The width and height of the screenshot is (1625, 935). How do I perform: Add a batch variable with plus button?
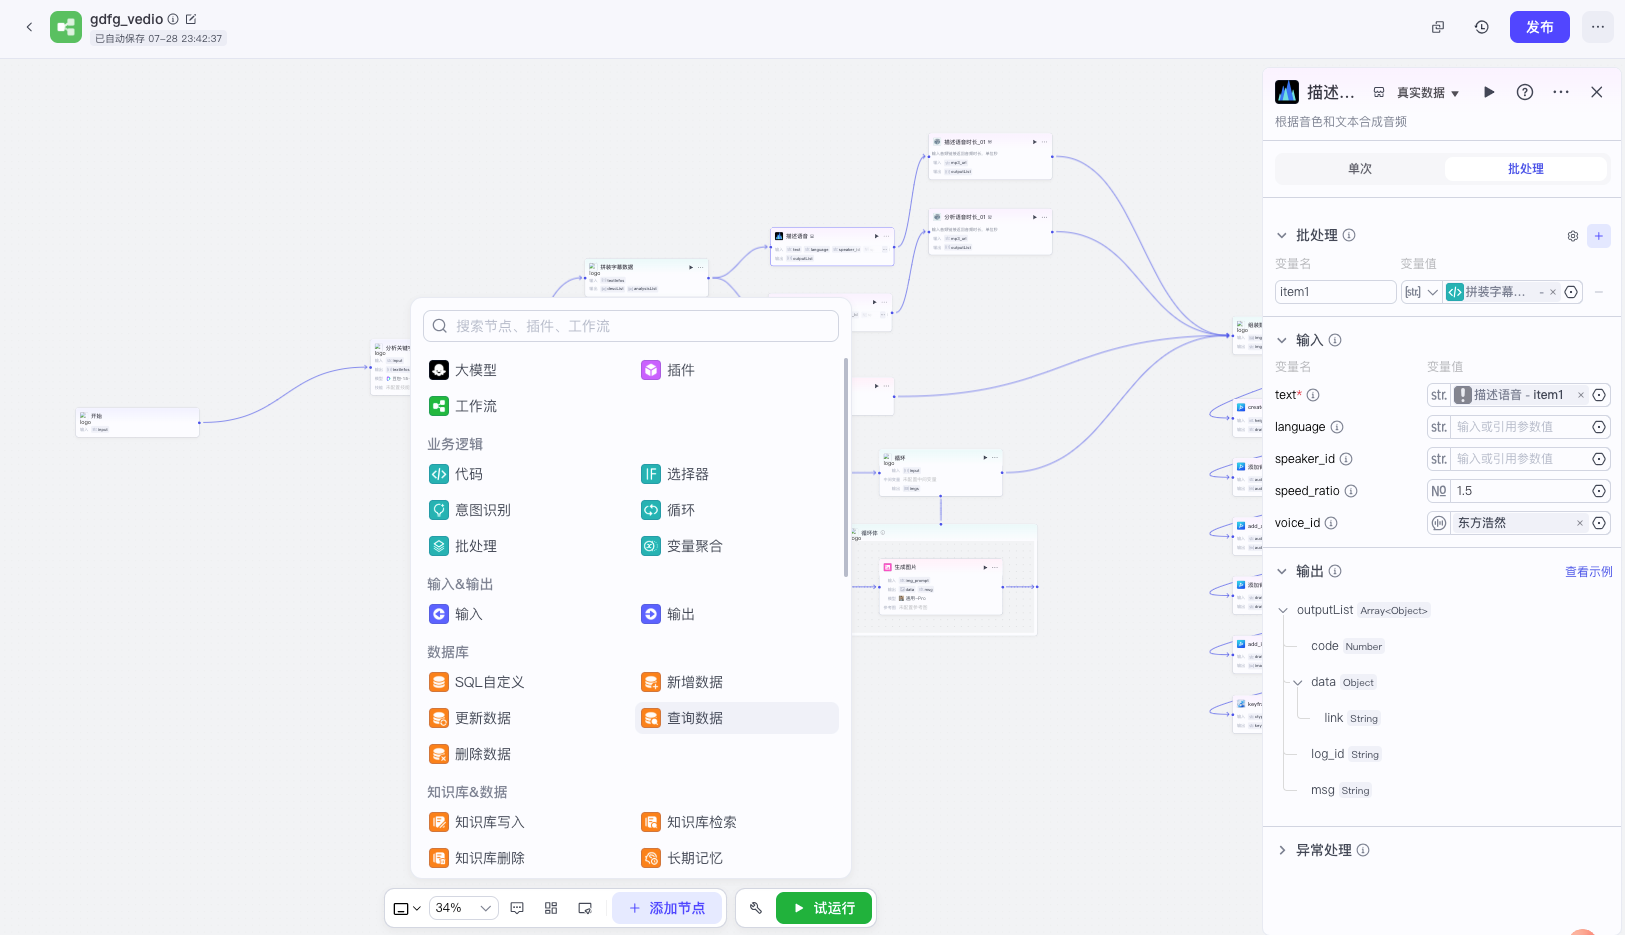(x=1599, y=236)
